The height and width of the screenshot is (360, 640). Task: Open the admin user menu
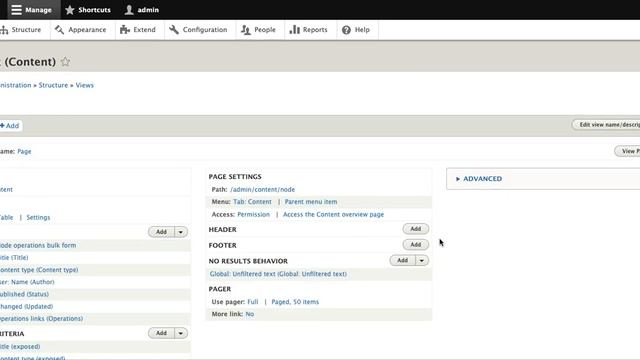pyautogui.click(x=142, y=10)
